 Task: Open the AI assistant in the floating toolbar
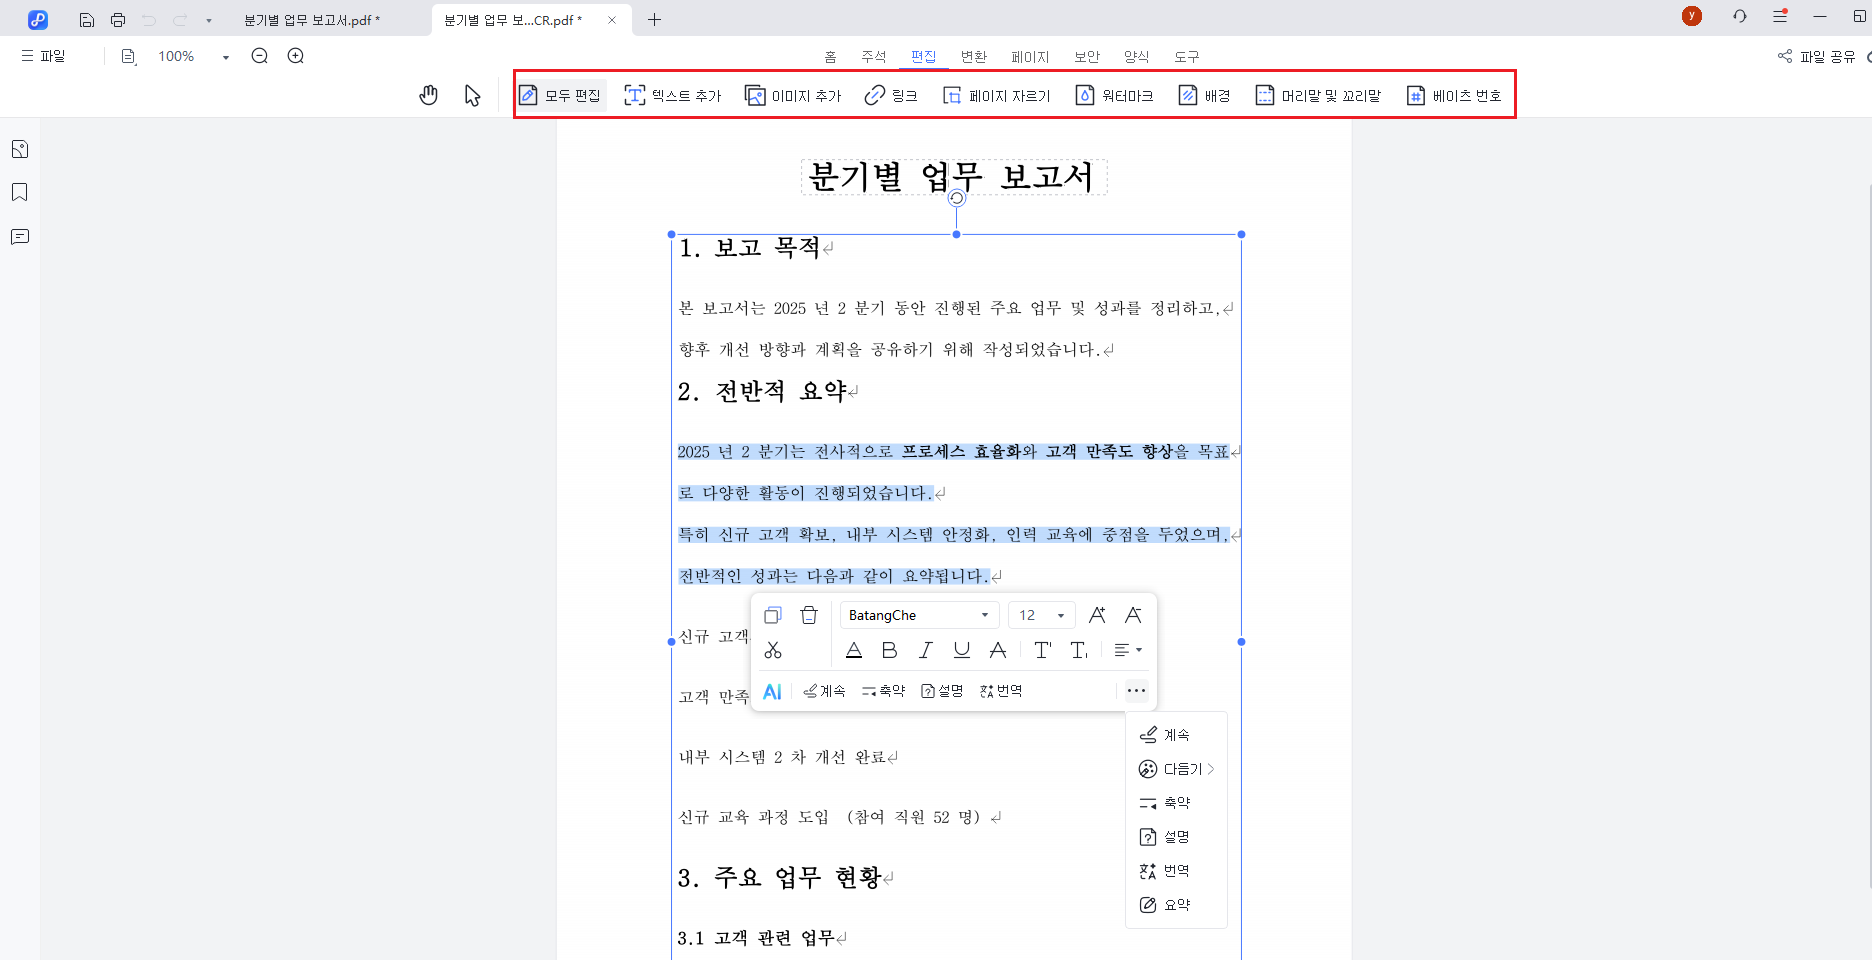(x=772, y=690)
